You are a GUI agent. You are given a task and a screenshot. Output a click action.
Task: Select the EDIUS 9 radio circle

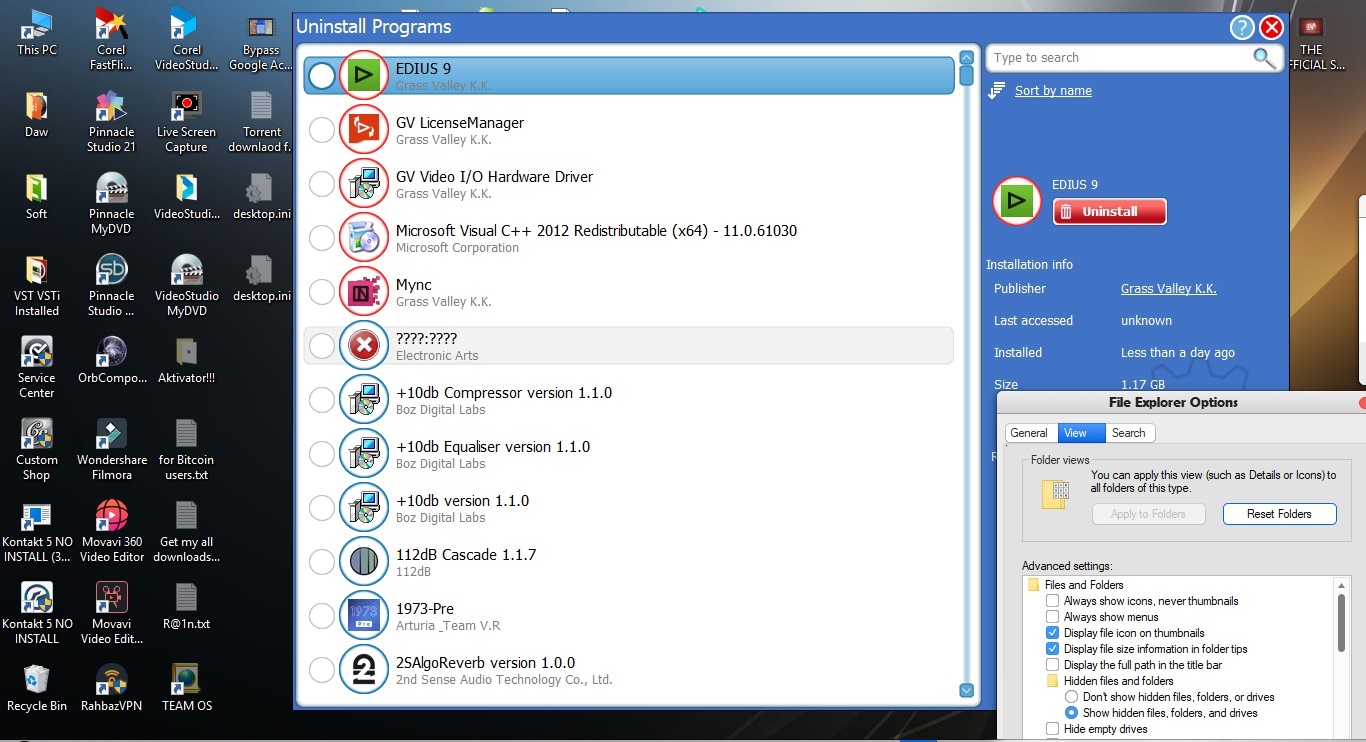(x=322, y=76)
